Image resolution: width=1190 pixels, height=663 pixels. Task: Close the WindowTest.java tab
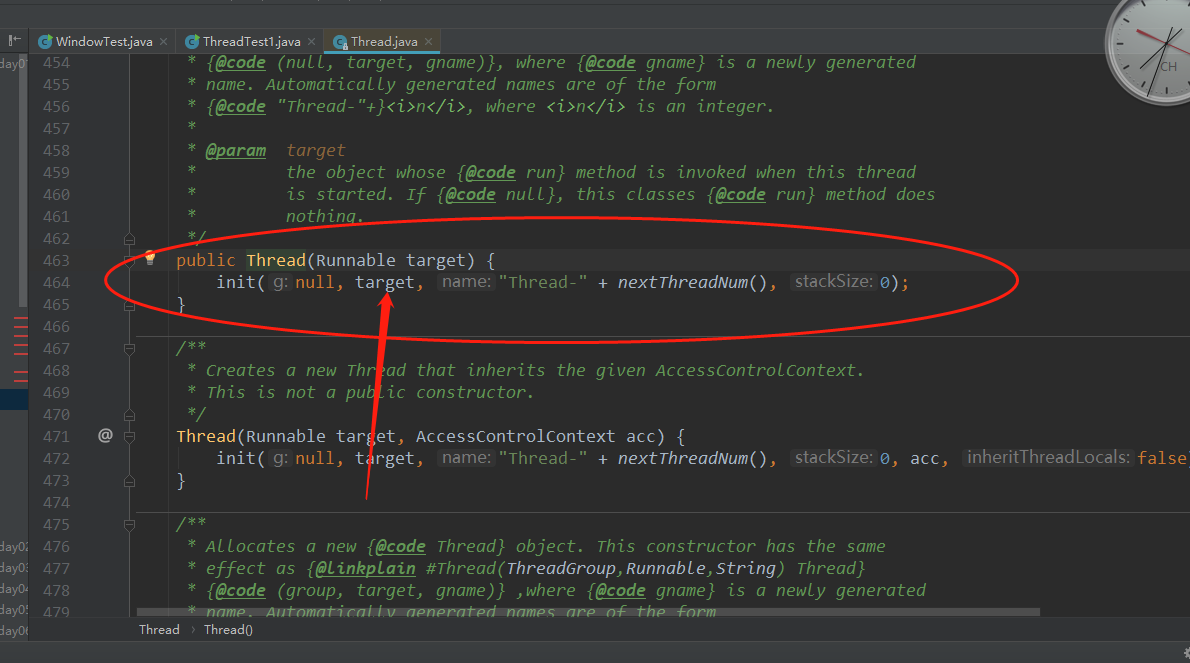[163, 42]
